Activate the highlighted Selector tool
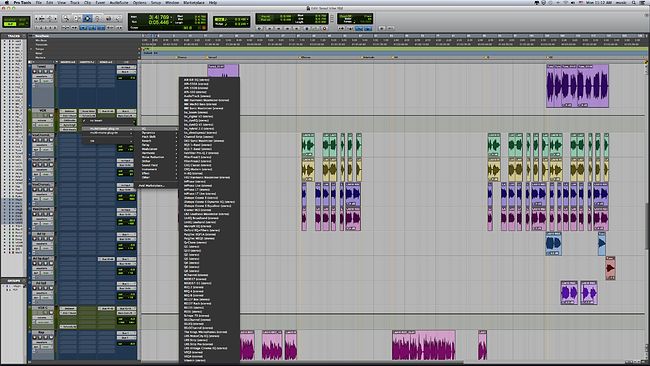650x366 pixels. point(87,18)
